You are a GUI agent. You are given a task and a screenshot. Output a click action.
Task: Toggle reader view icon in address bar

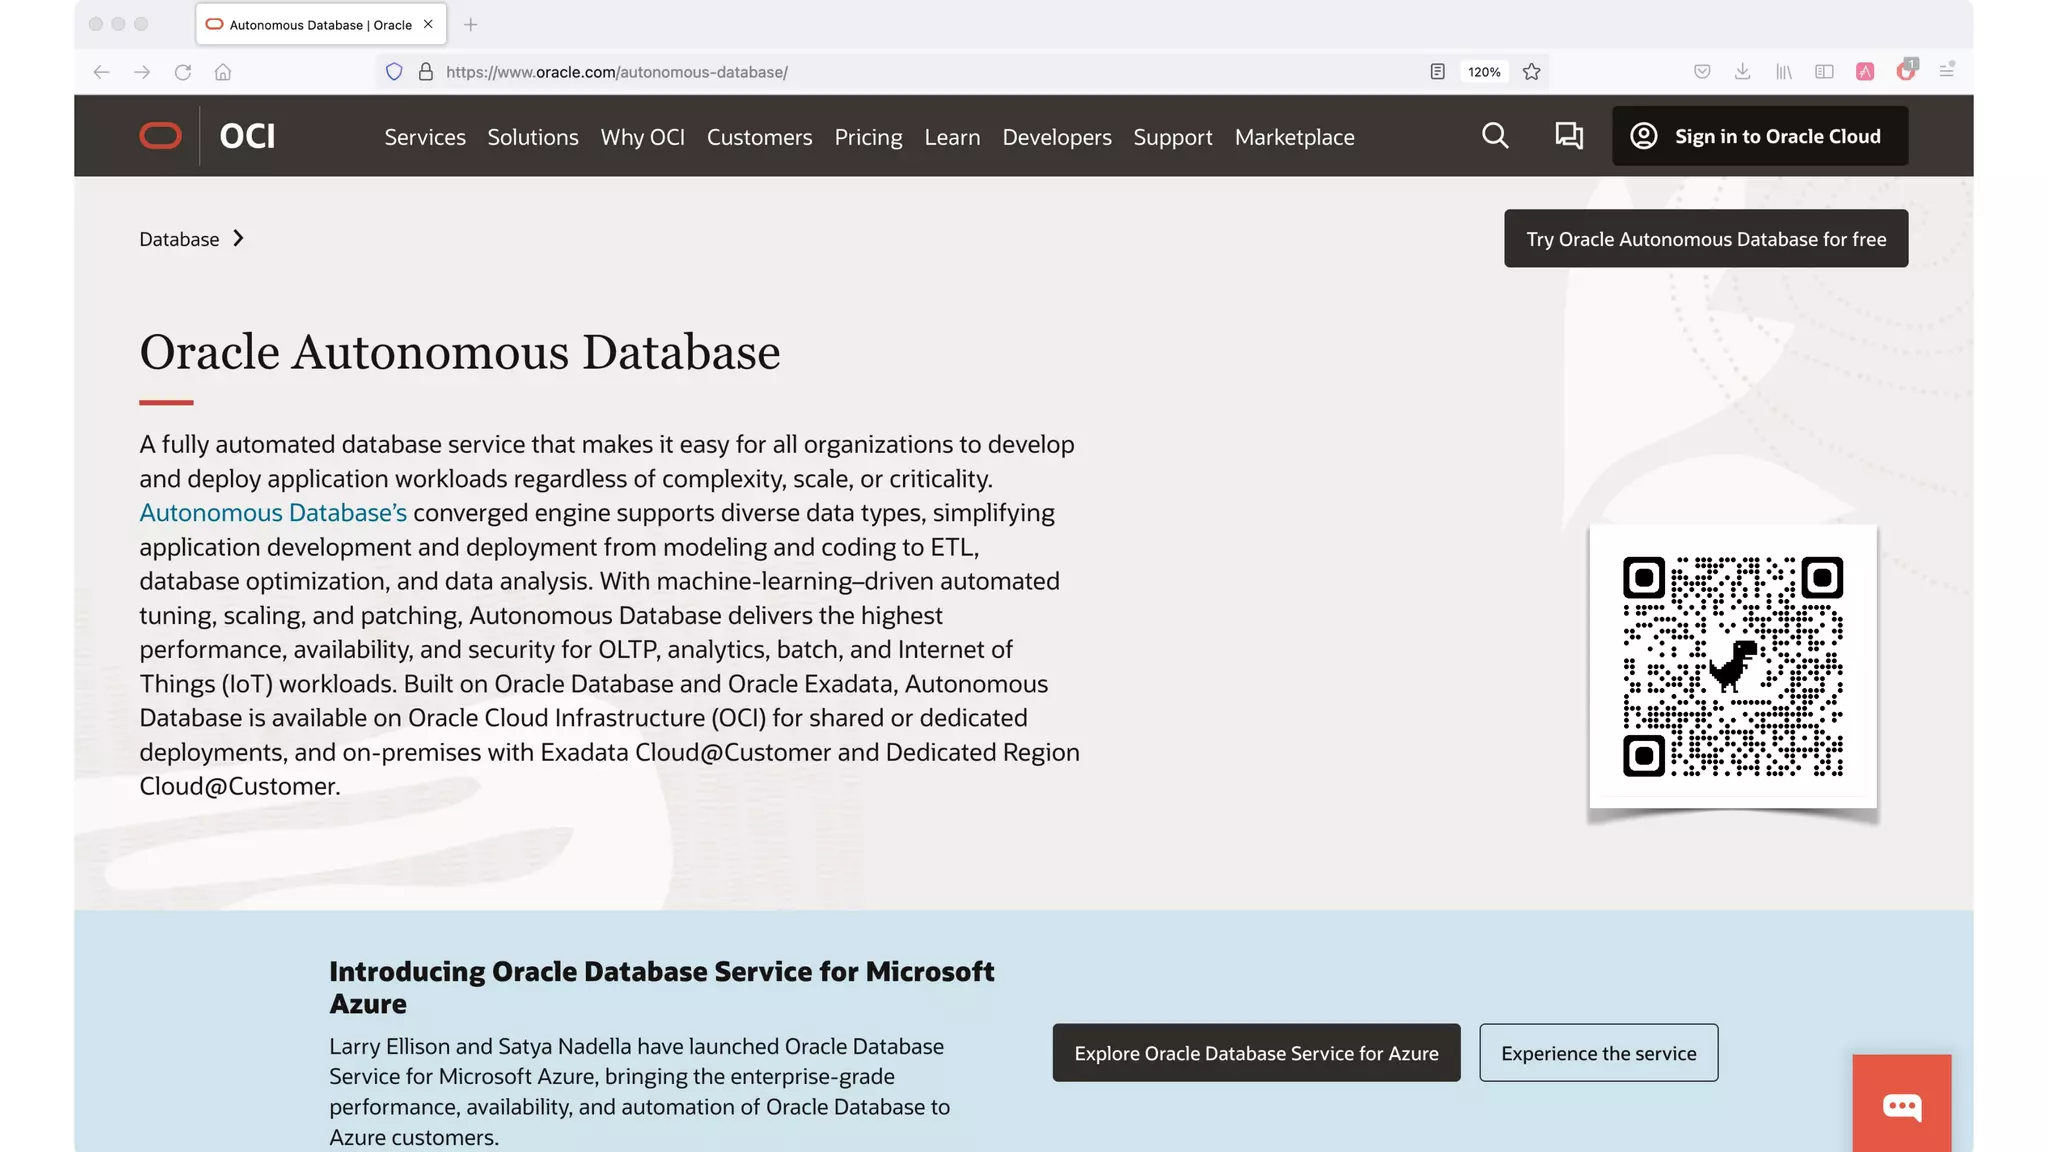pyautogui.click(x=1437, y=72)
